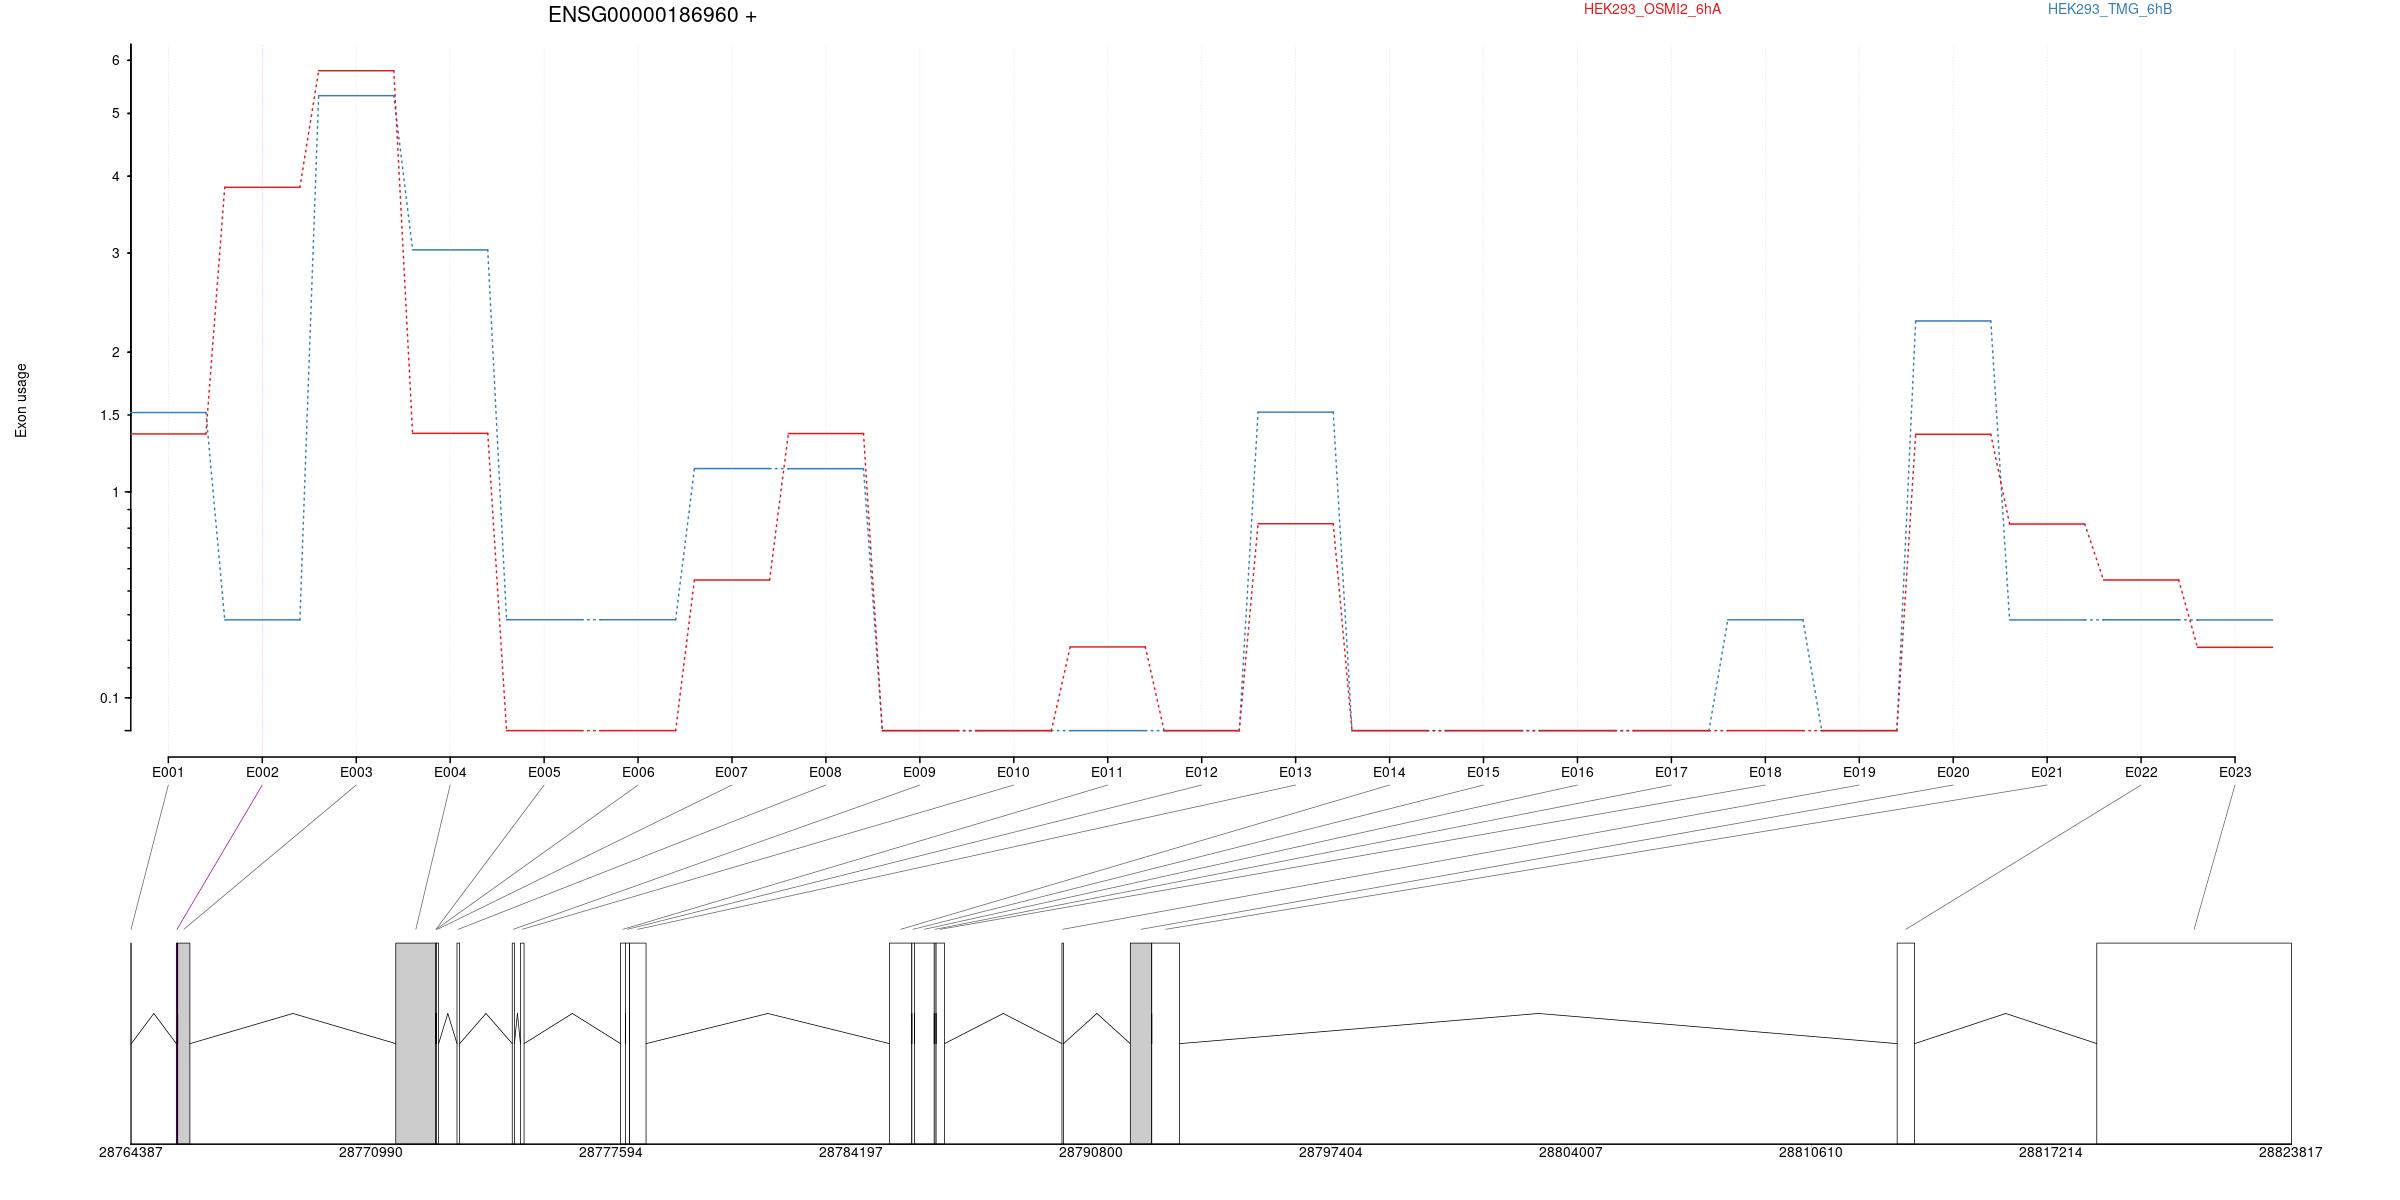Viewport: 2400px width, 1200px height.
Task: Click the gene title ENSG00000186960 +
Action: [652, 15]
